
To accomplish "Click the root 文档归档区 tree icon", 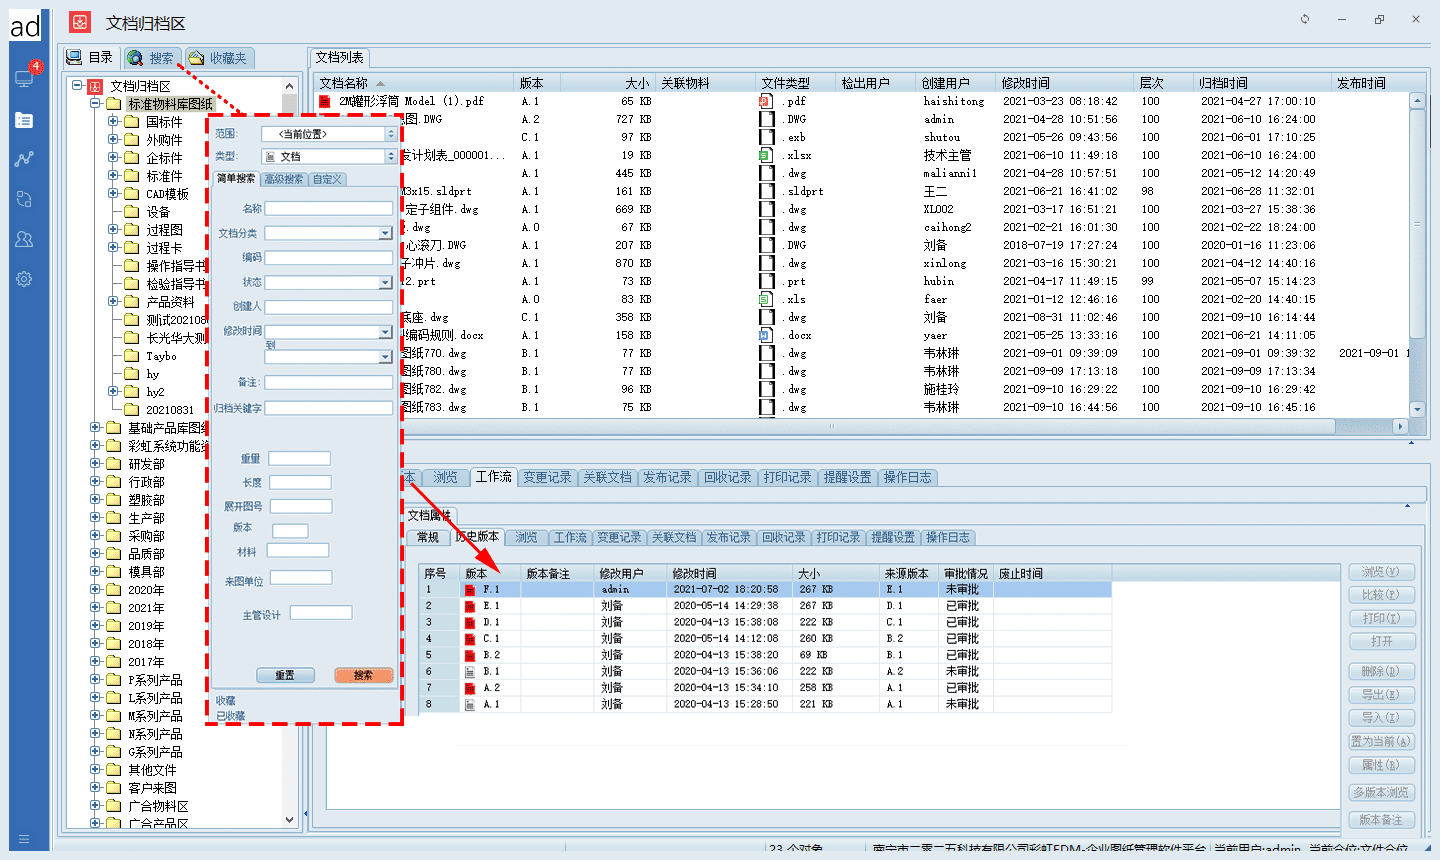I will (x=95, y=86).
